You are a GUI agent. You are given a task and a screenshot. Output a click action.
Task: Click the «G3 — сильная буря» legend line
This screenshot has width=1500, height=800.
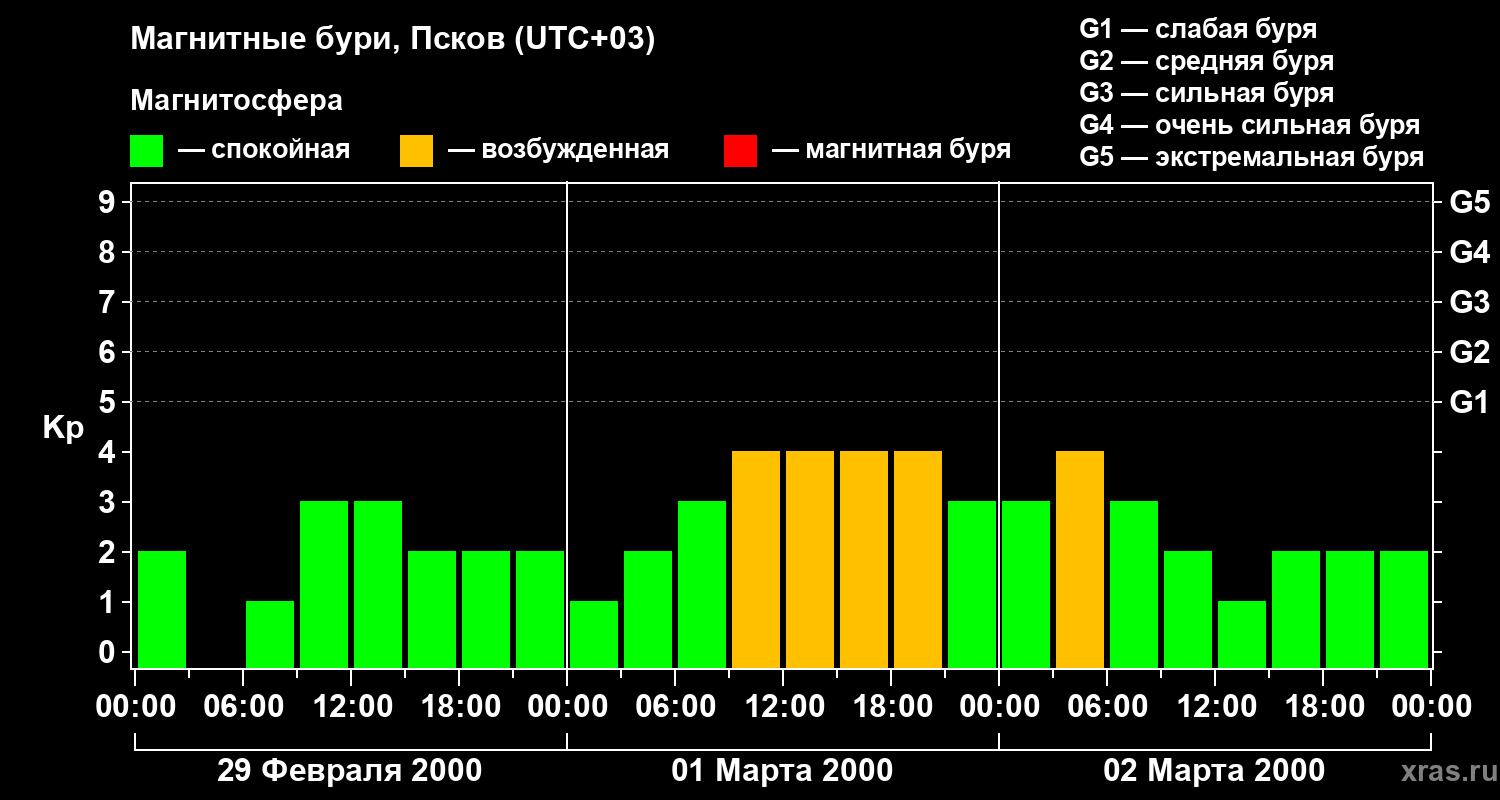pyautogui.click(x=1206, y=93)
